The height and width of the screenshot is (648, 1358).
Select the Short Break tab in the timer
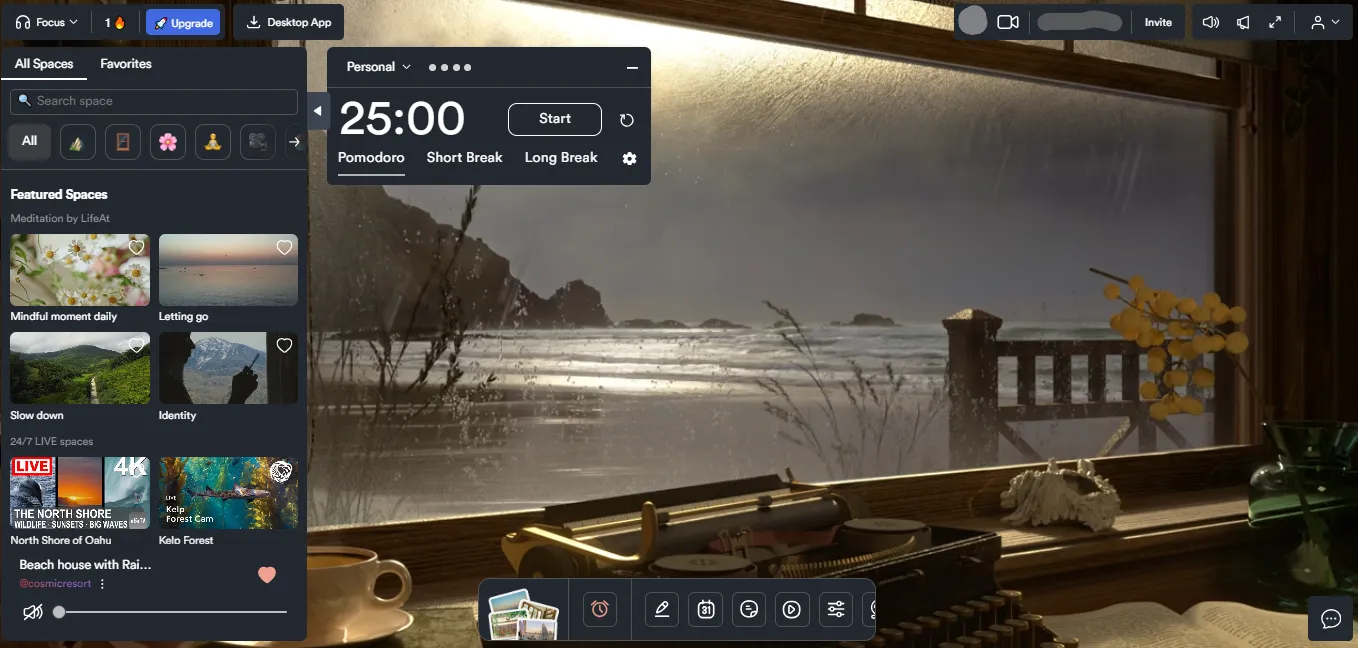click(464, 157)
